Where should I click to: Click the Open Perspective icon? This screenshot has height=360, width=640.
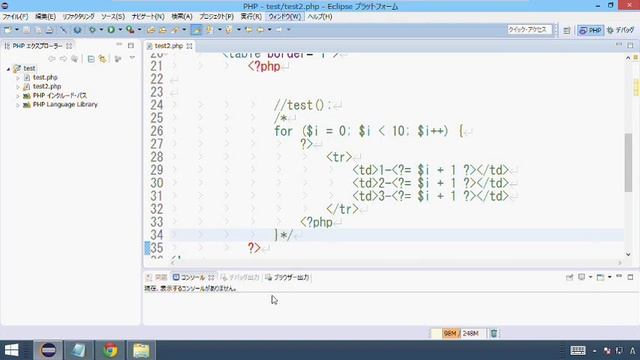coord(567,31)
